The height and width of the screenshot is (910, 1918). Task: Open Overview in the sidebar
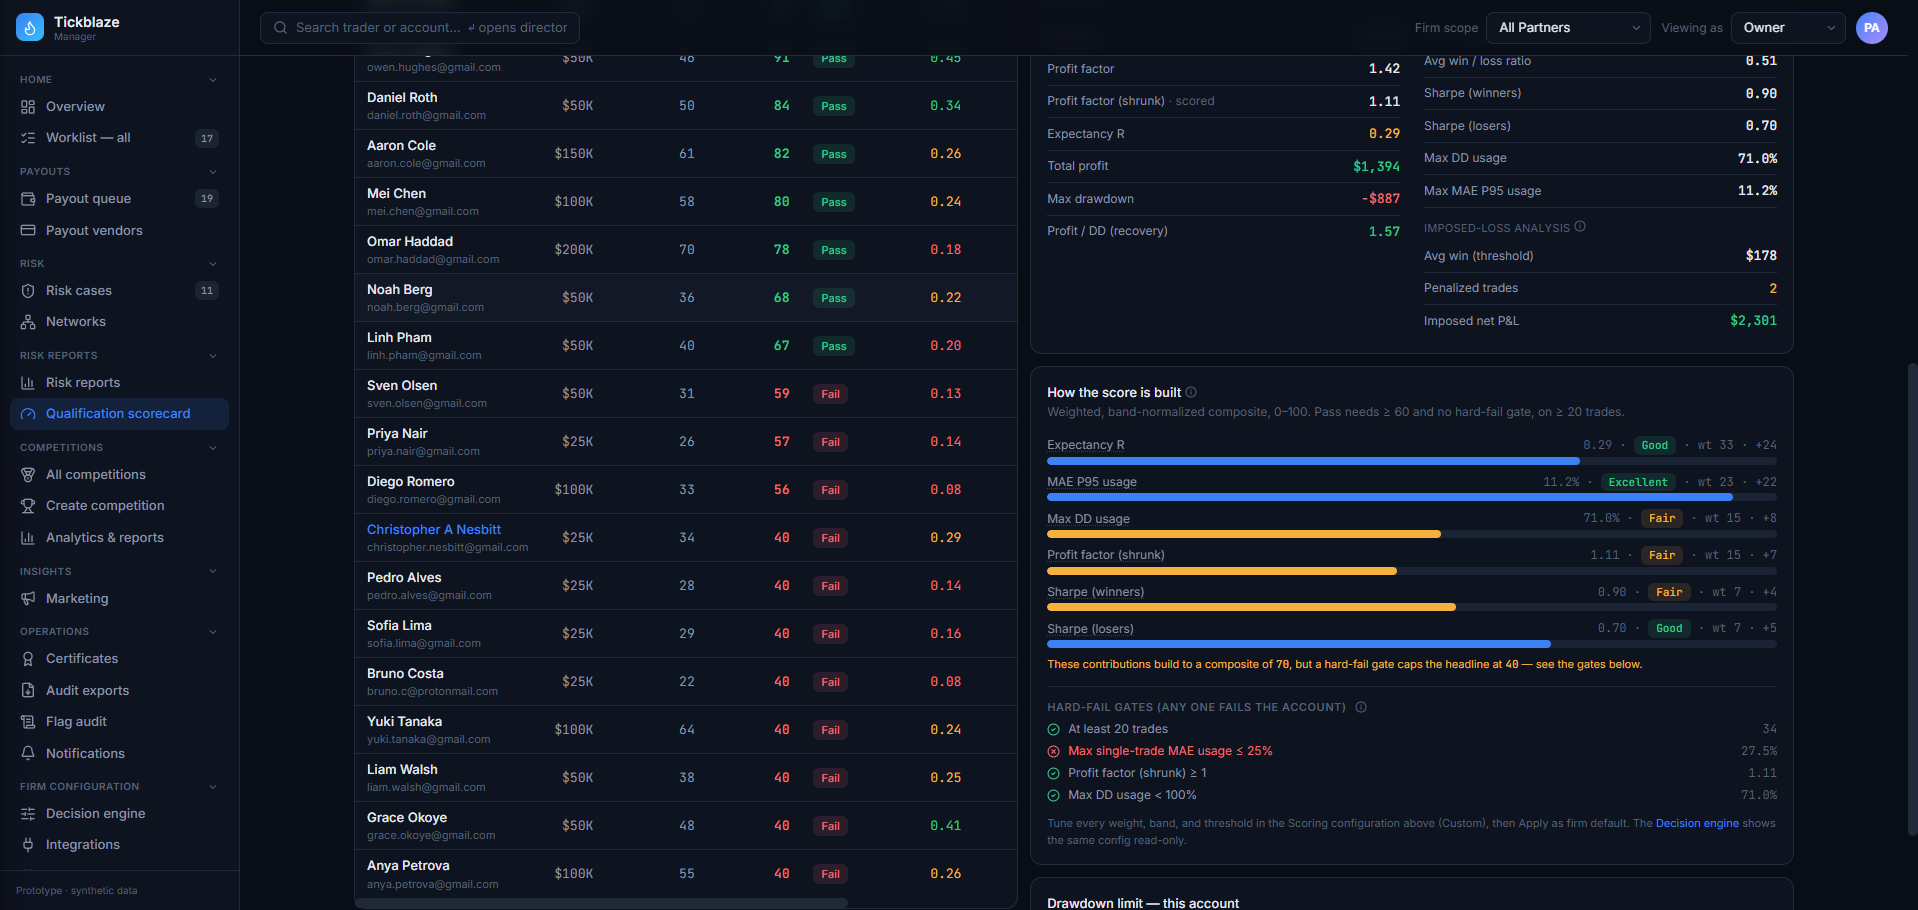click(x=119, y=107)
